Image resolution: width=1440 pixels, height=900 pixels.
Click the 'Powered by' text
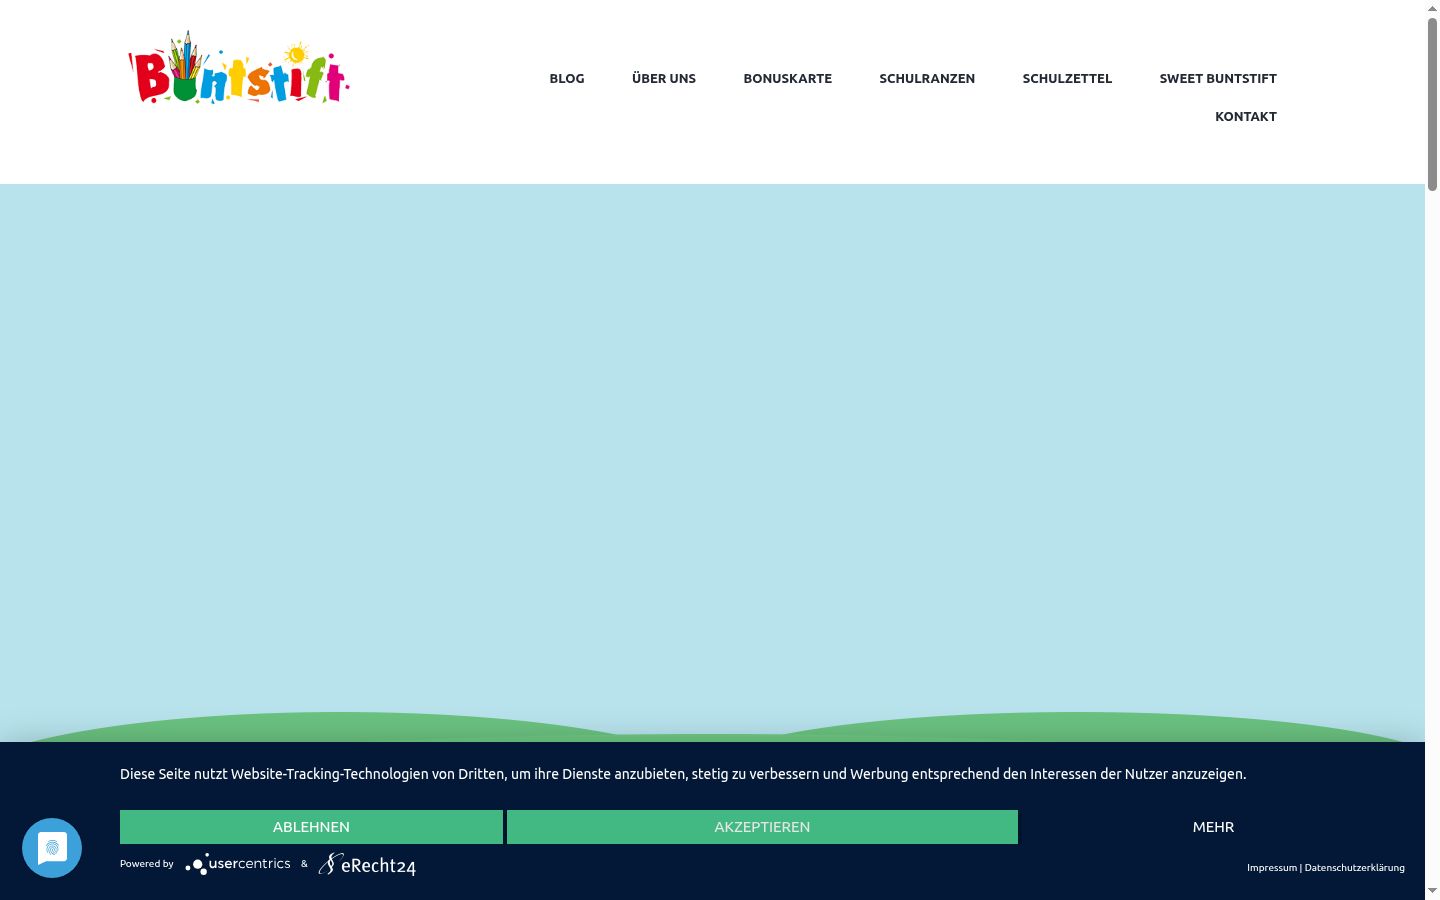pos(147,864)
